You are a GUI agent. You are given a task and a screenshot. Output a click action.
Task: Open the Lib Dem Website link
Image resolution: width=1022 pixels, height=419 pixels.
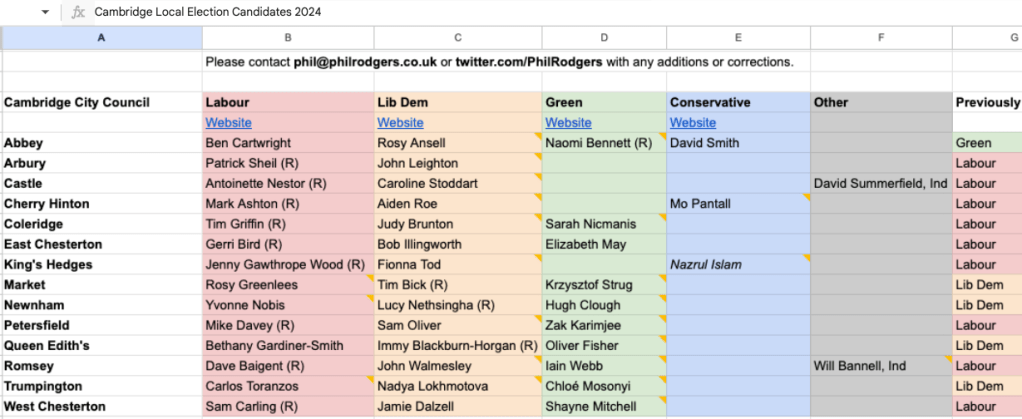tap(400, 123)
